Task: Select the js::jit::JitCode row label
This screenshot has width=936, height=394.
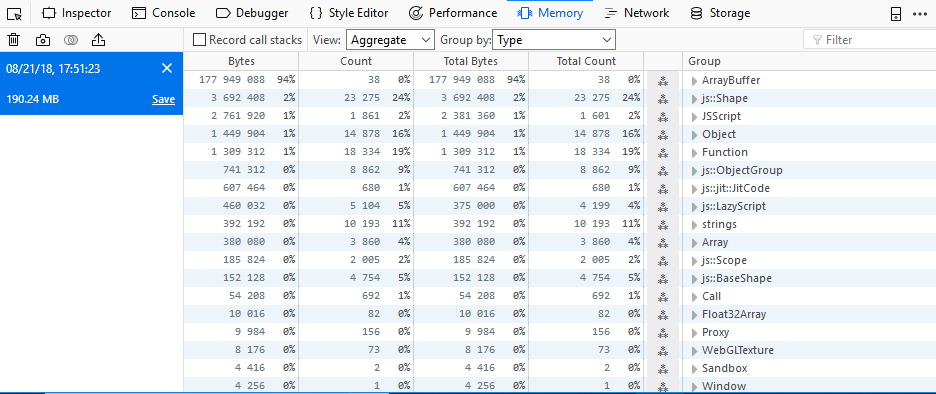Action: [736, 189]
